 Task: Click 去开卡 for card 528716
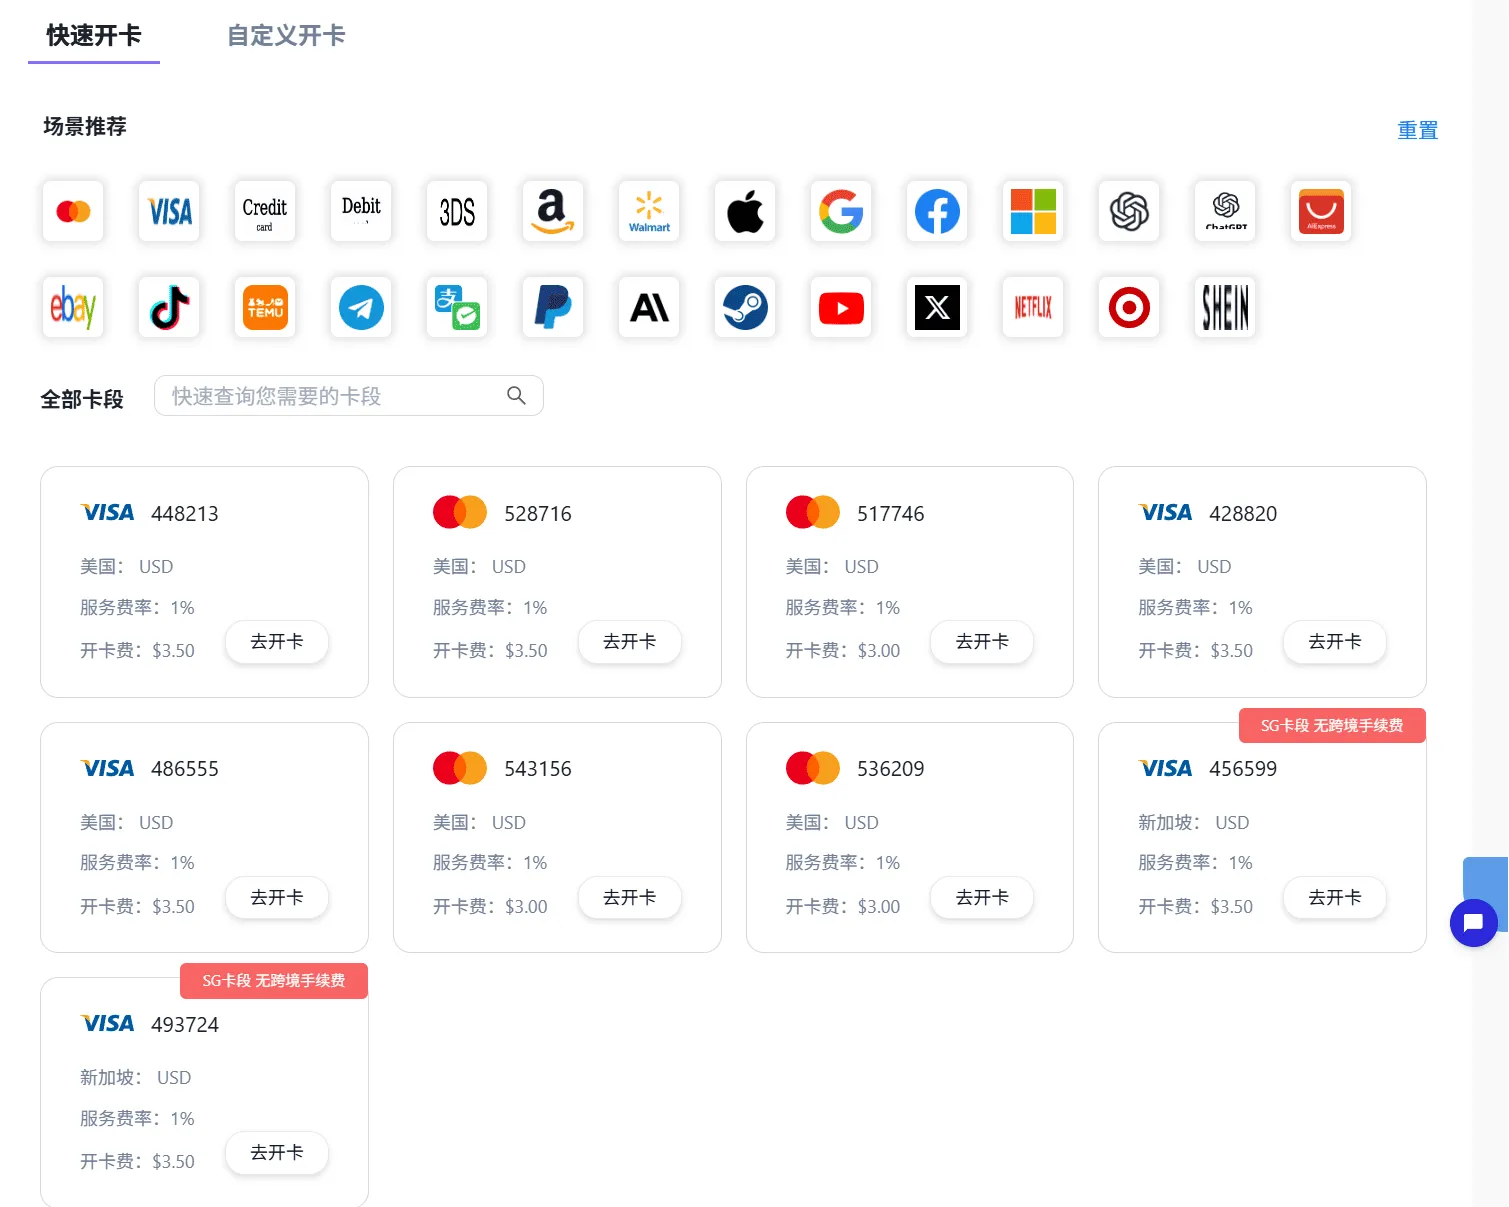[x=630, y=642]
